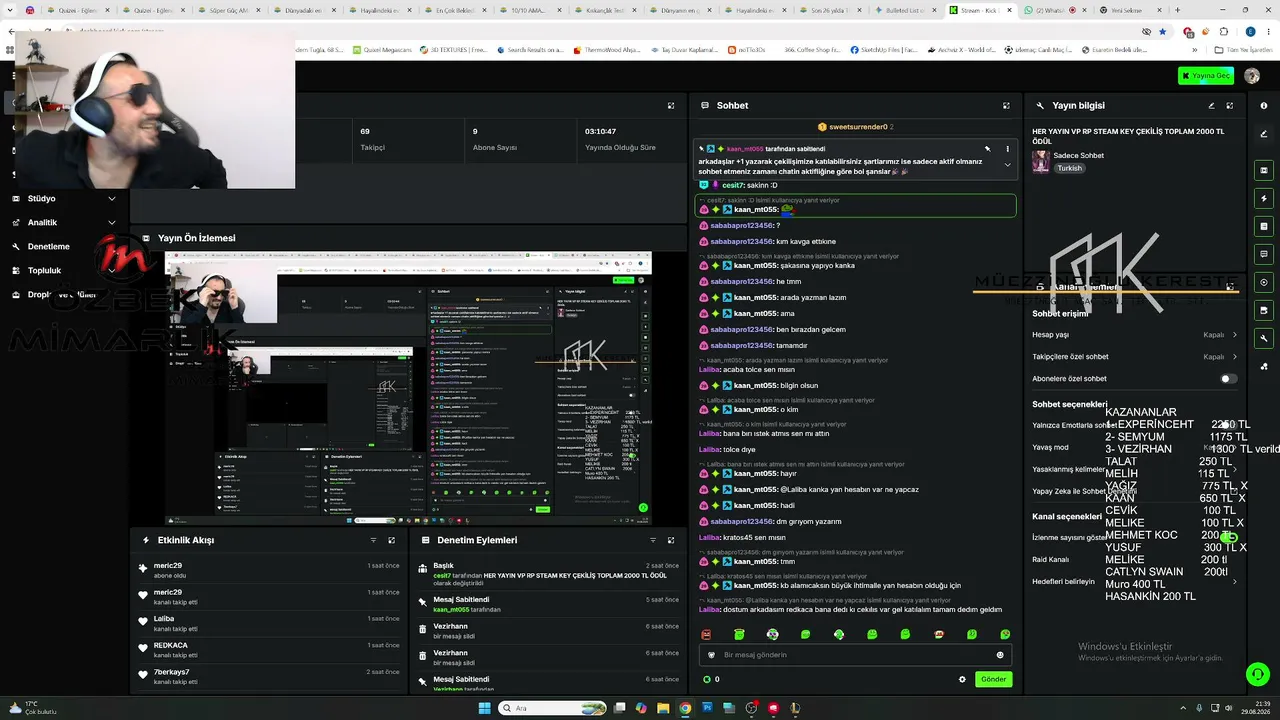Open a new browser tab

(x=1177, y=10)
